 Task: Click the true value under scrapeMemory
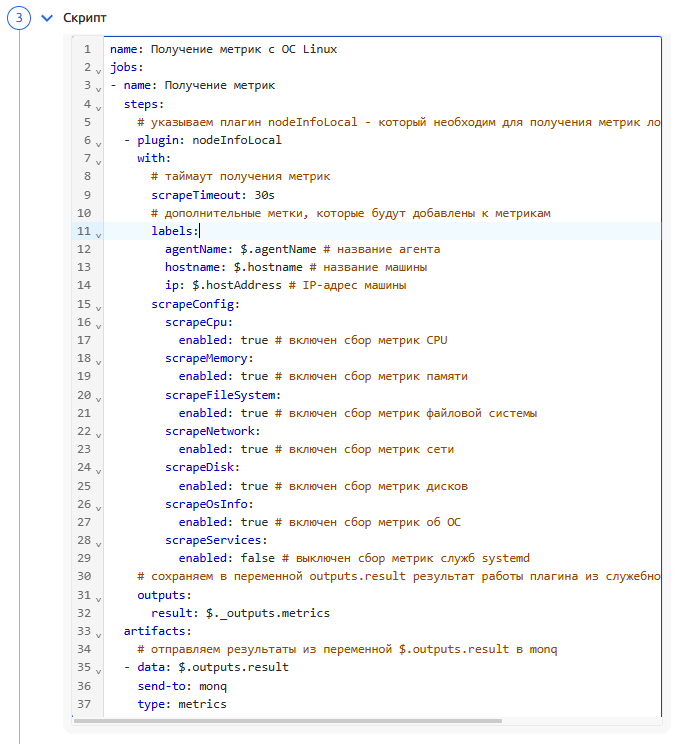coord(254,376)
